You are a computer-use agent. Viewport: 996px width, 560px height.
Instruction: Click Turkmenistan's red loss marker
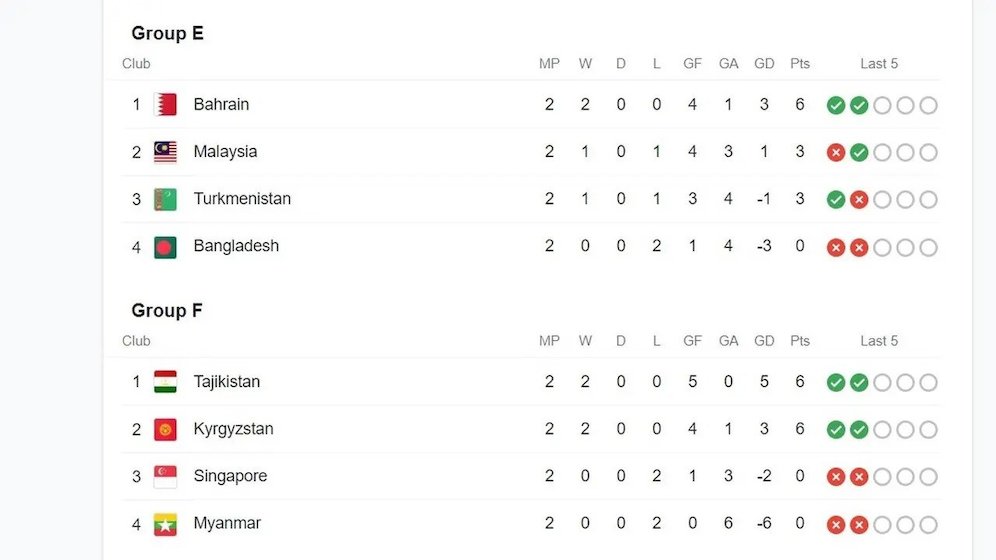point(859,199)
